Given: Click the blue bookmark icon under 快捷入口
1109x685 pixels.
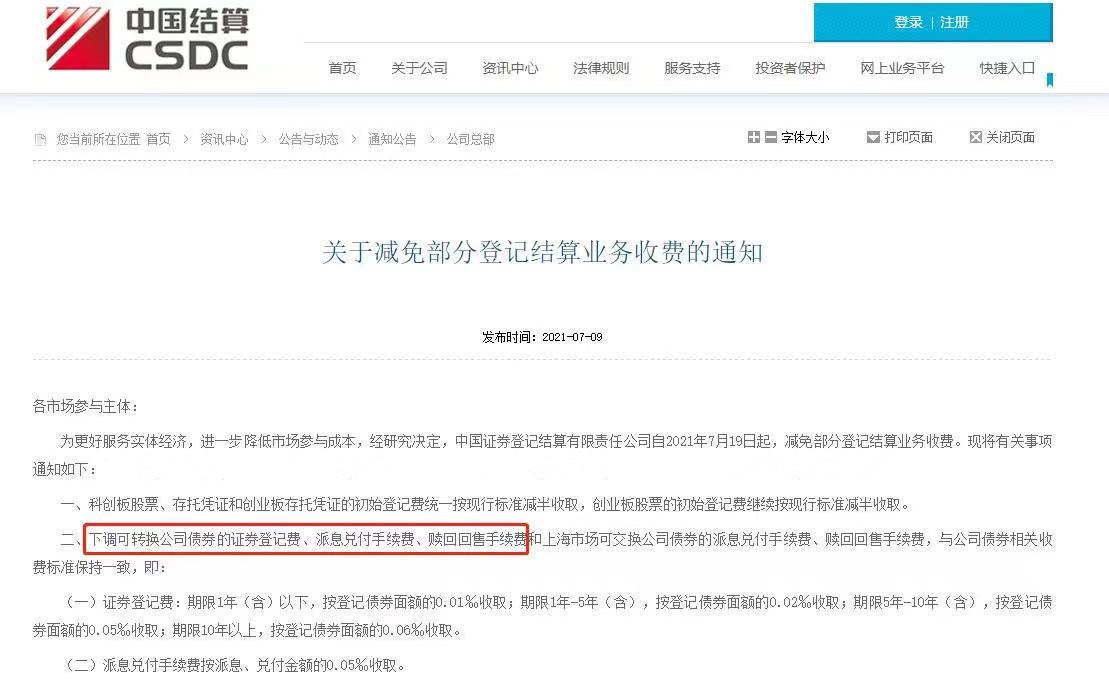Looking at the screenshot, I should 1050,80.
